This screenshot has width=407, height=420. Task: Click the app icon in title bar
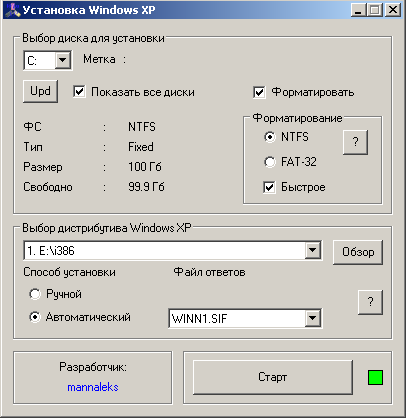(x=13, y=10)
